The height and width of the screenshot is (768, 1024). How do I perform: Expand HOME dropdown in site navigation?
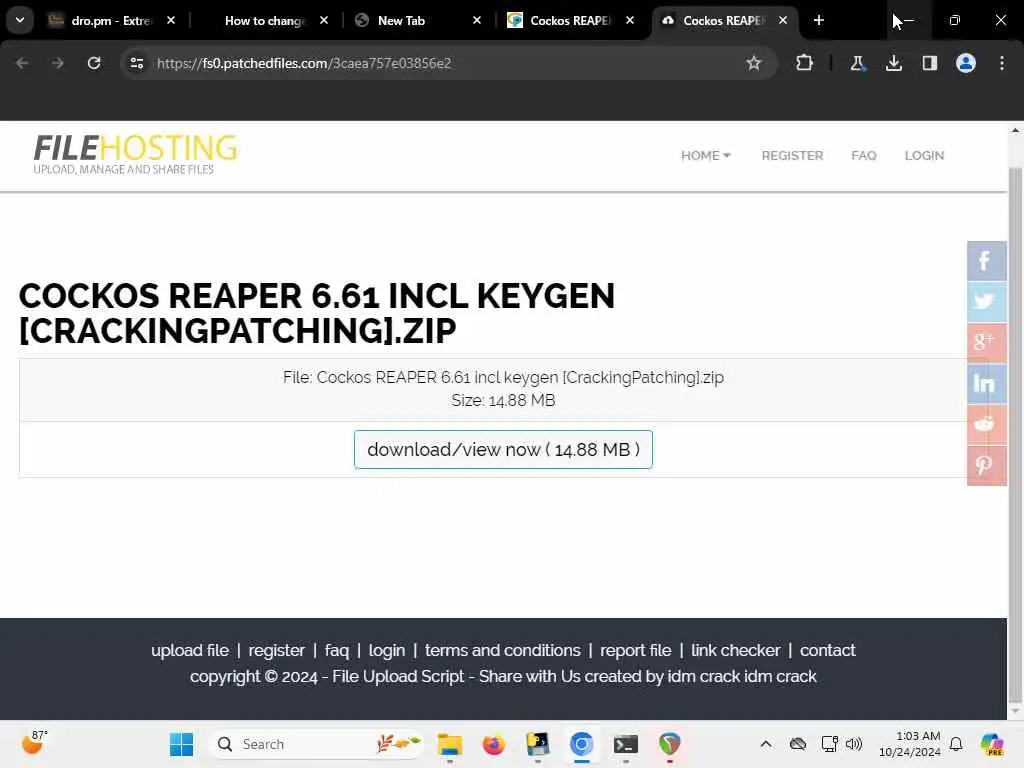tap(705, 155)
